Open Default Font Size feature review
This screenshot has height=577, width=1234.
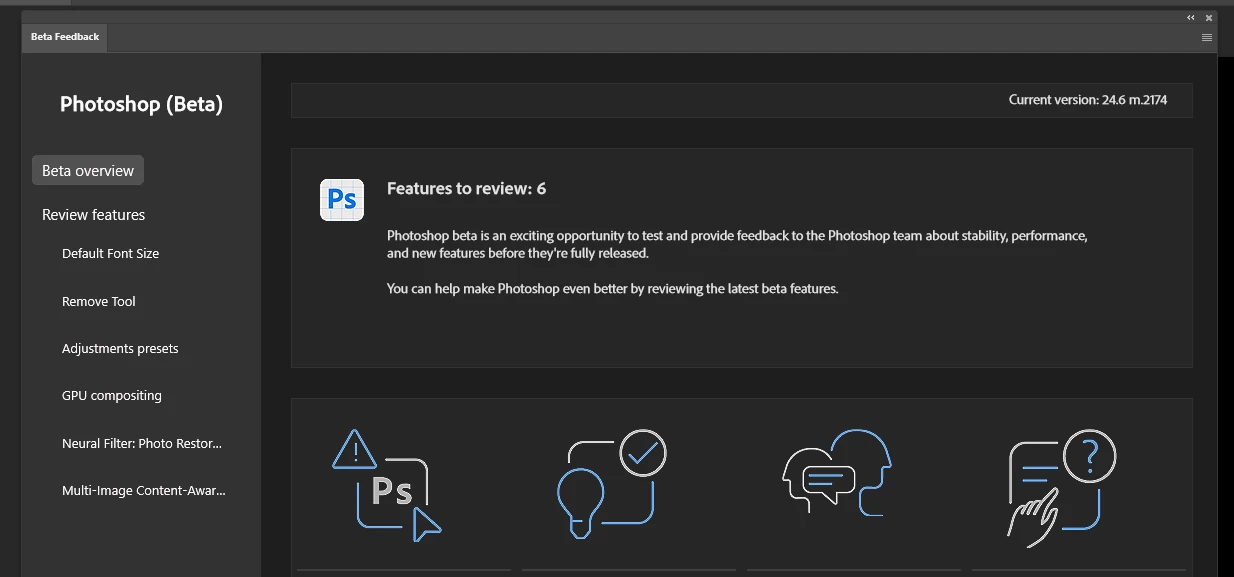pyautogui.click(x=110, y=253)
